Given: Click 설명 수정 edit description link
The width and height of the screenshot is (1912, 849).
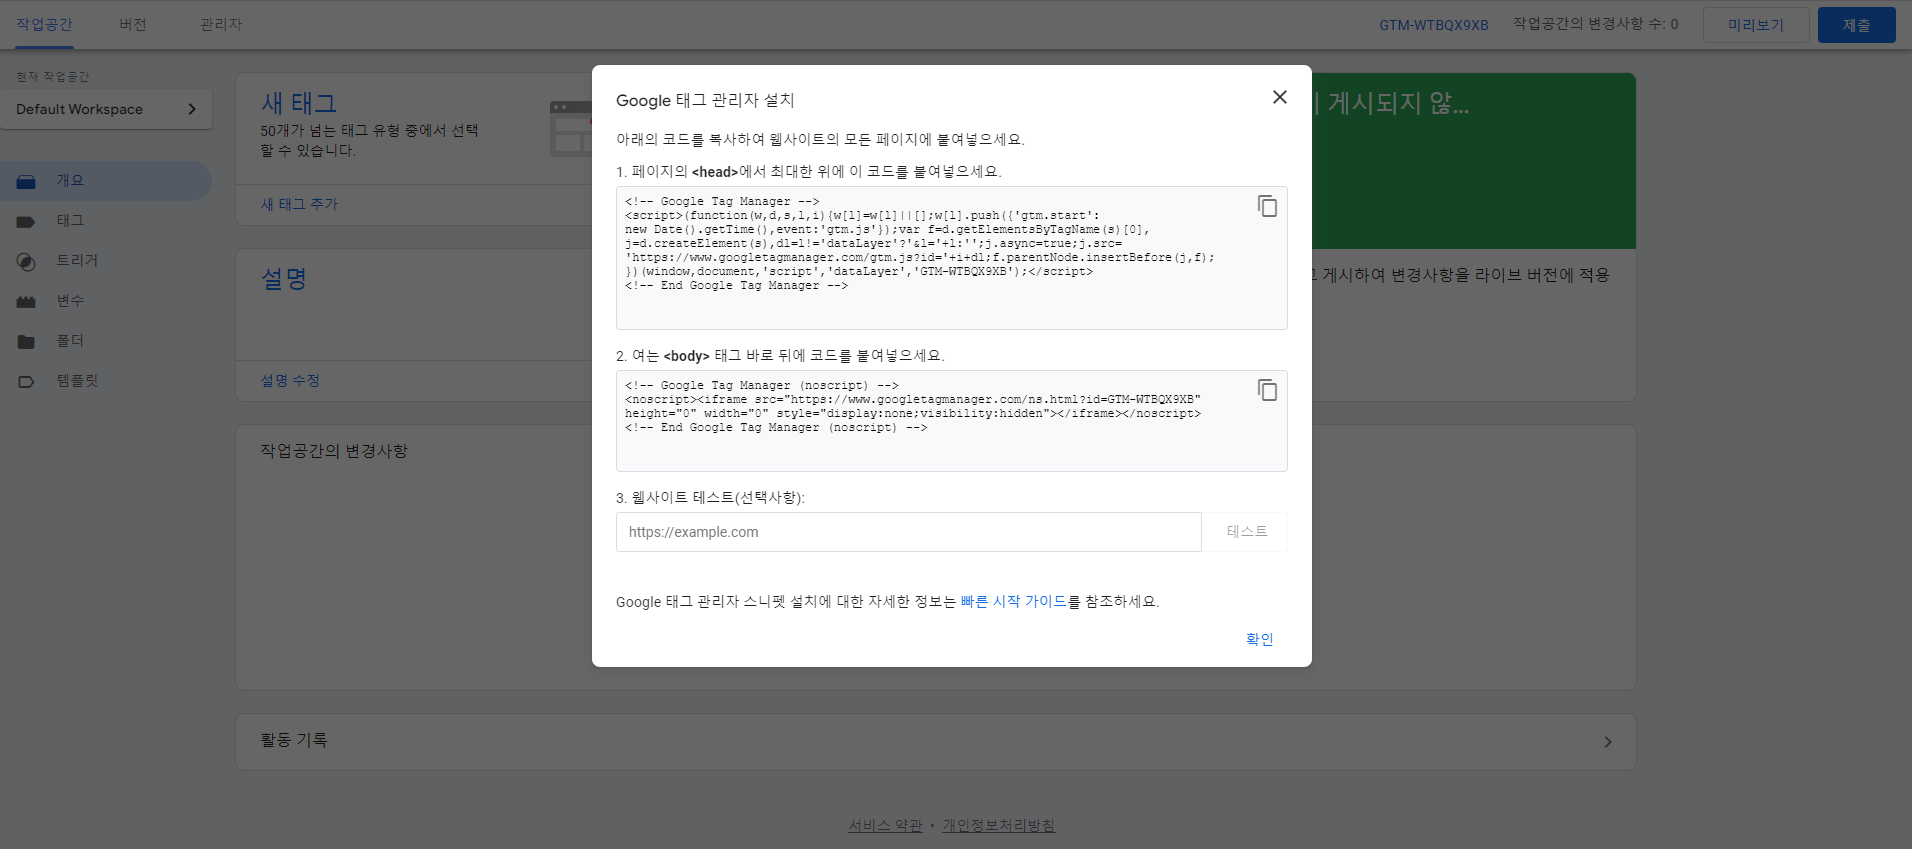Looking at the screenshot, I should pos(290,380).
